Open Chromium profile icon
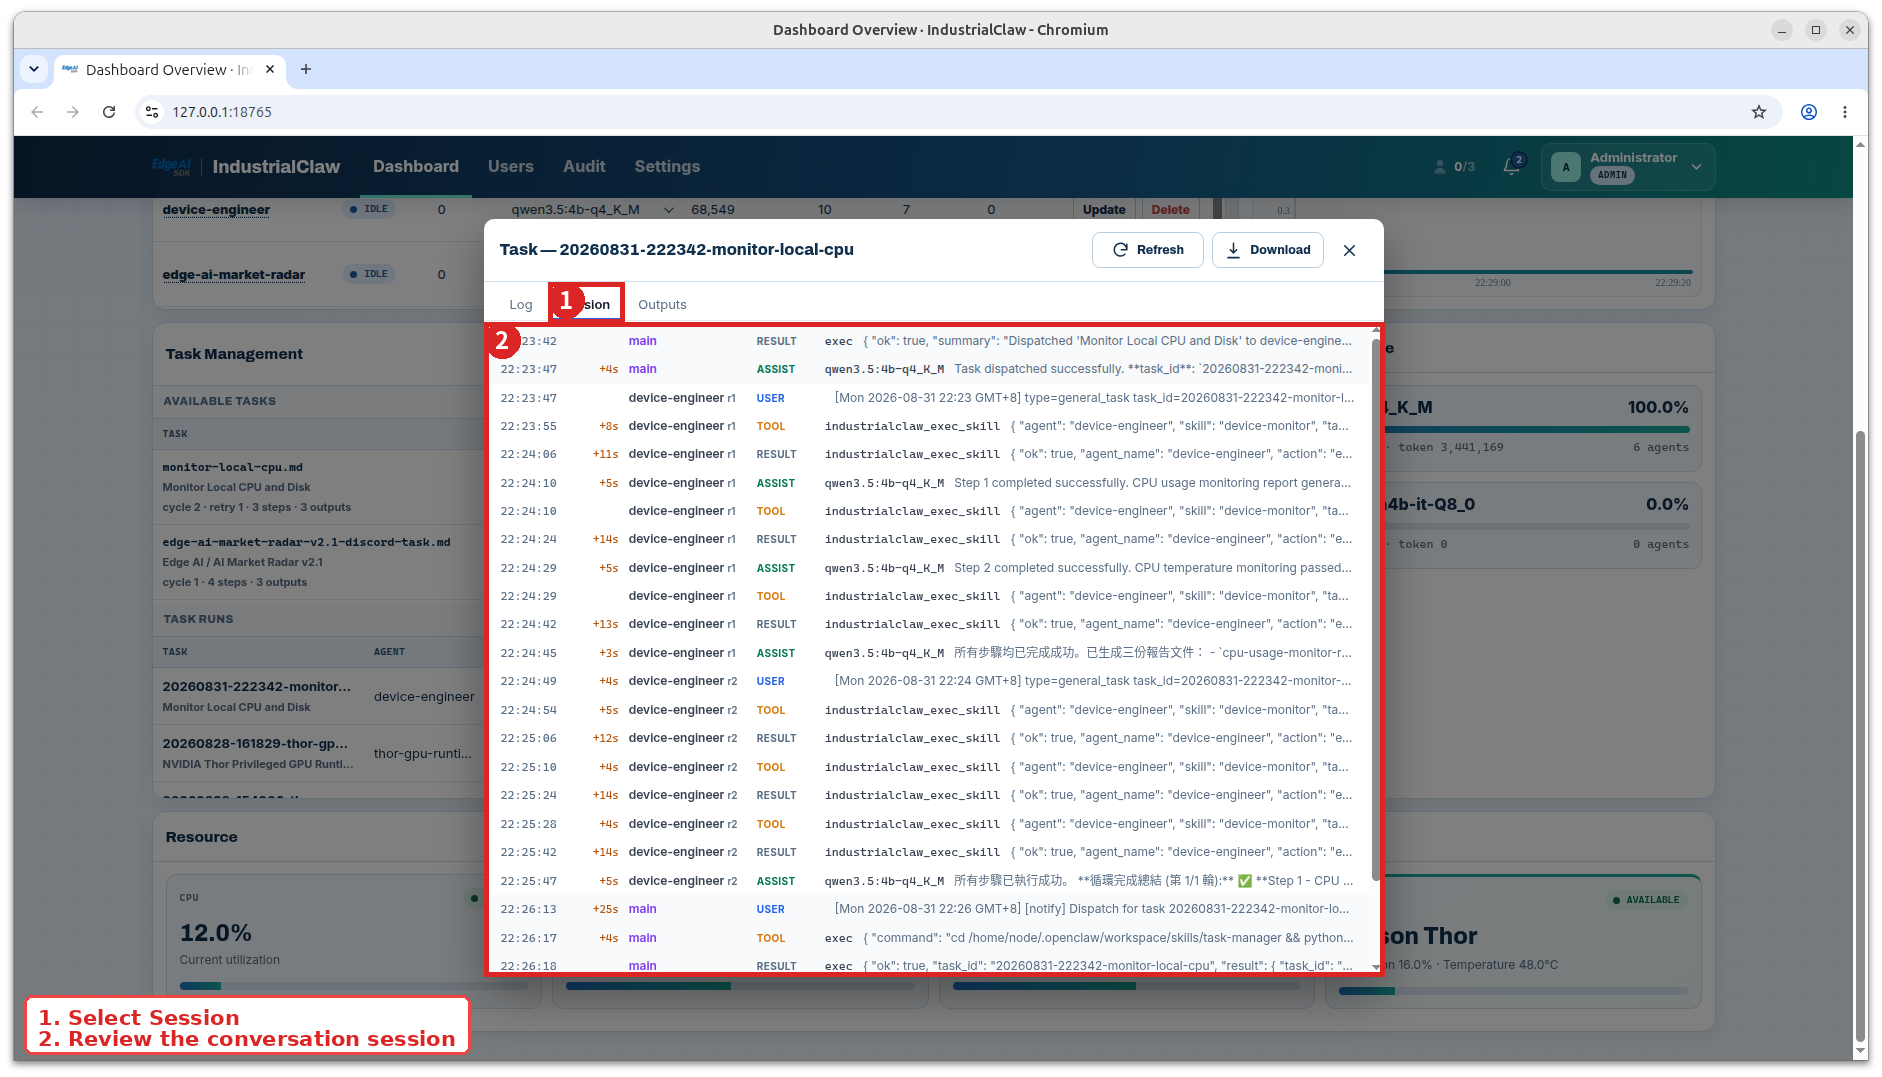This screenshot has height=1077, width=1882. pos(1809,112)
